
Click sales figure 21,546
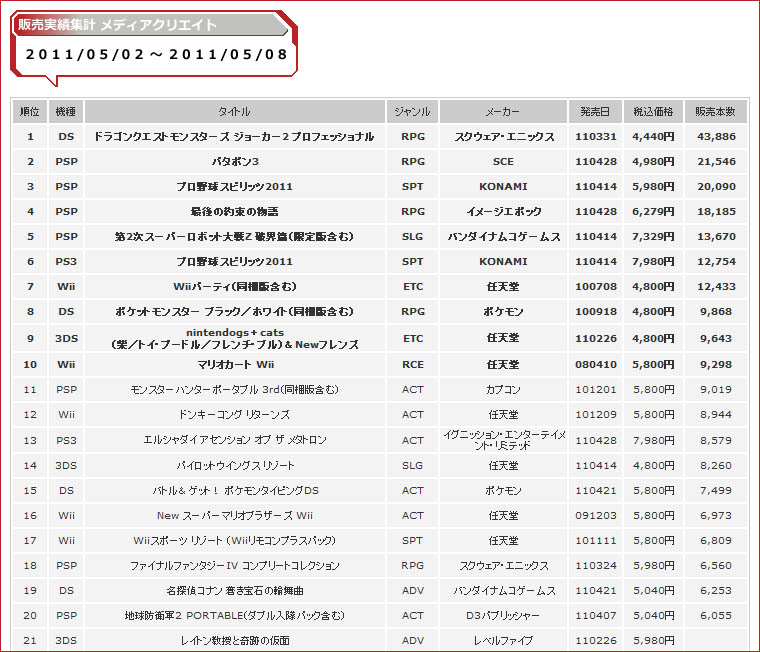tap(716, 162)
